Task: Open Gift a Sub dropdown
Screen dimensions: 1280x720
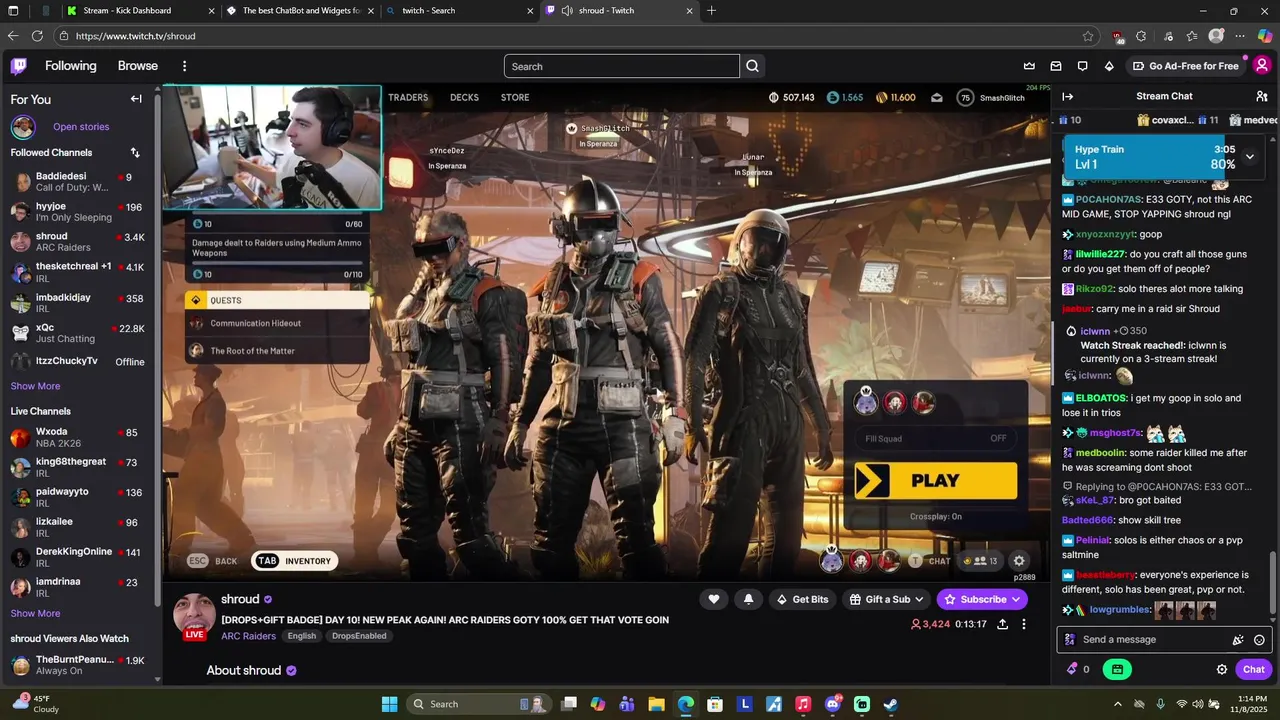Action: click(886, 599)
